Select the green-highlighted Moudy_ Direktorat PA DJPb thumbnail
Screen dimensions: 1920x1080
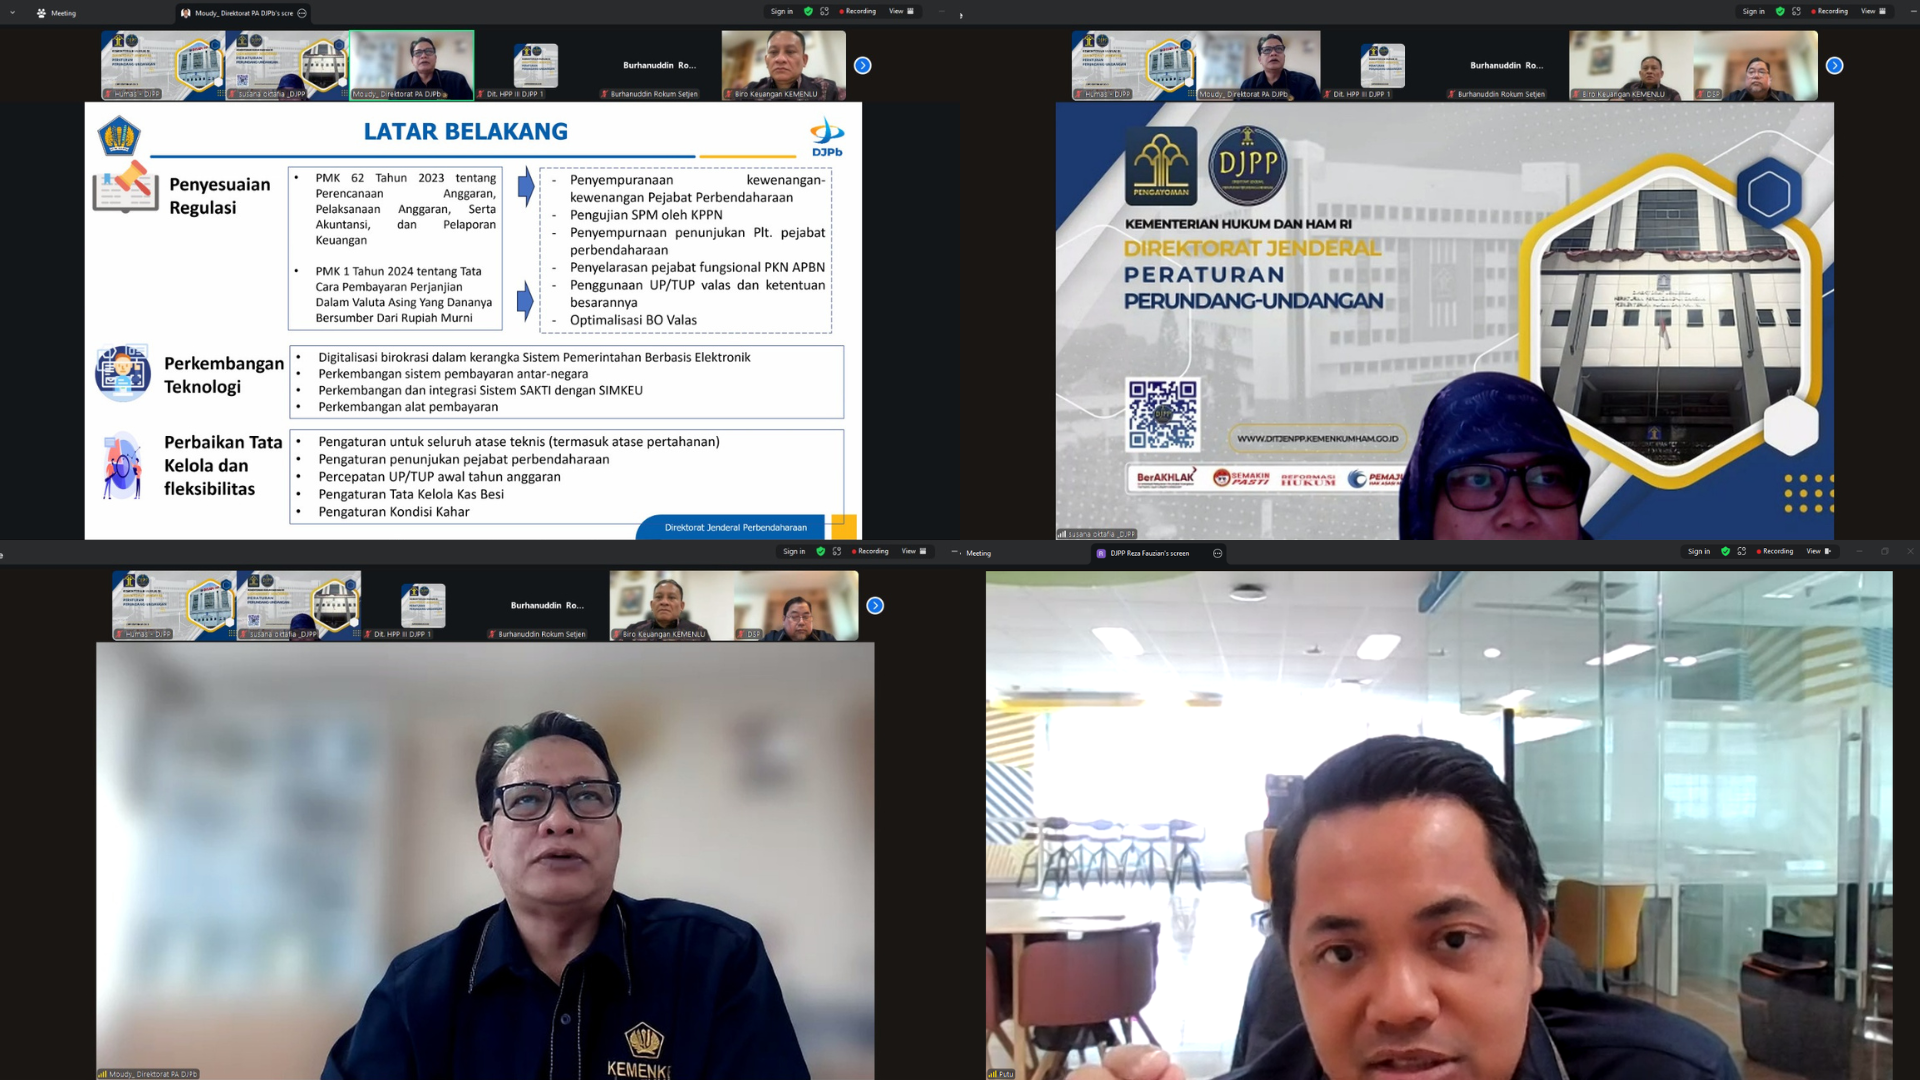click(x=411, y=65)
